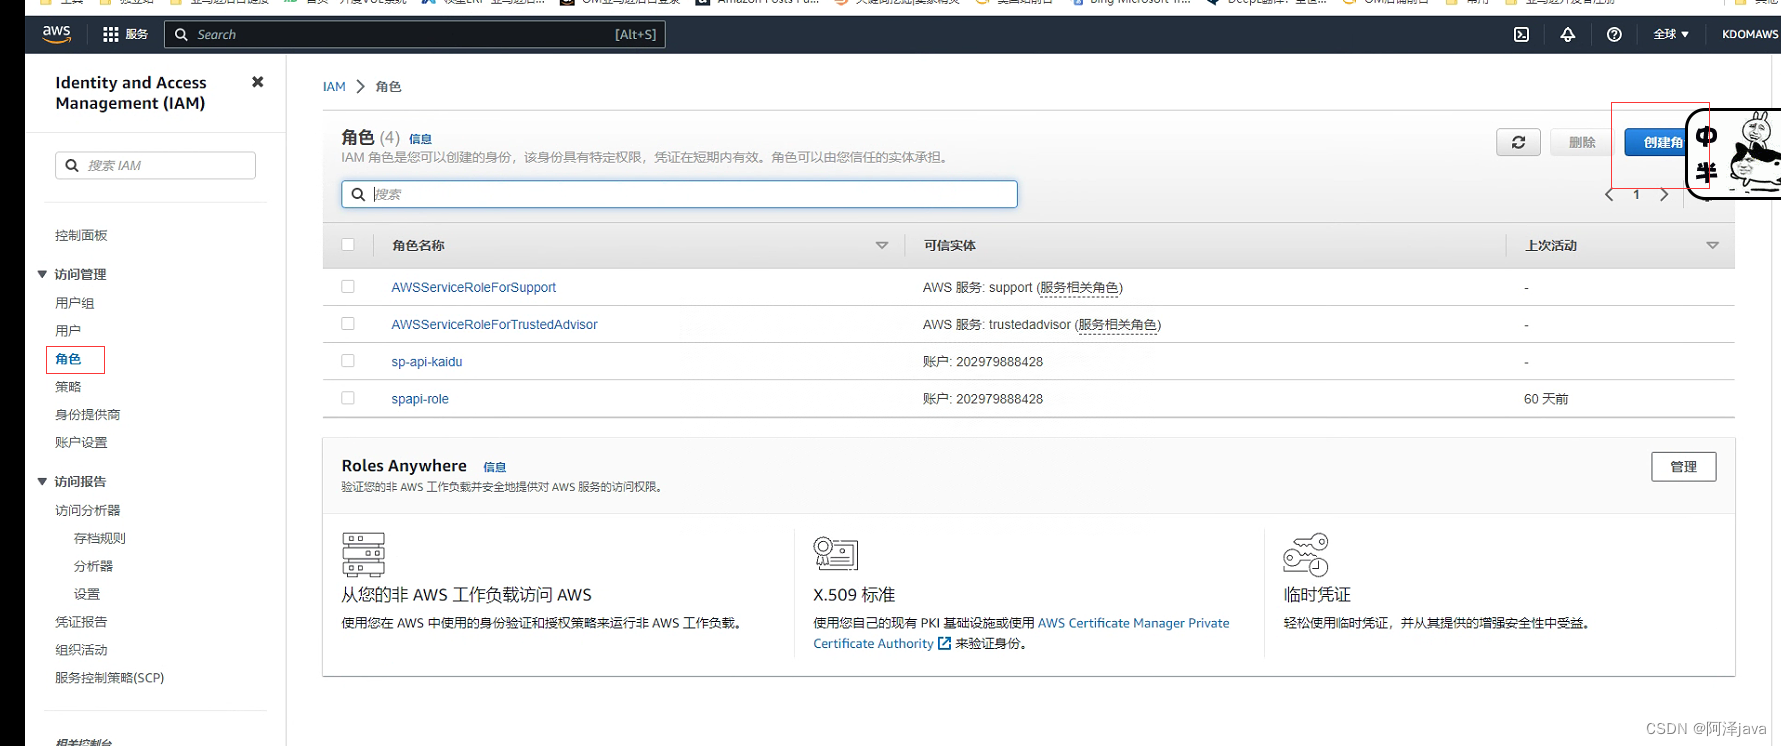1781x746 pixels.
Task: Open 存档规则 in the sidebar
Action: coord(100,538)
